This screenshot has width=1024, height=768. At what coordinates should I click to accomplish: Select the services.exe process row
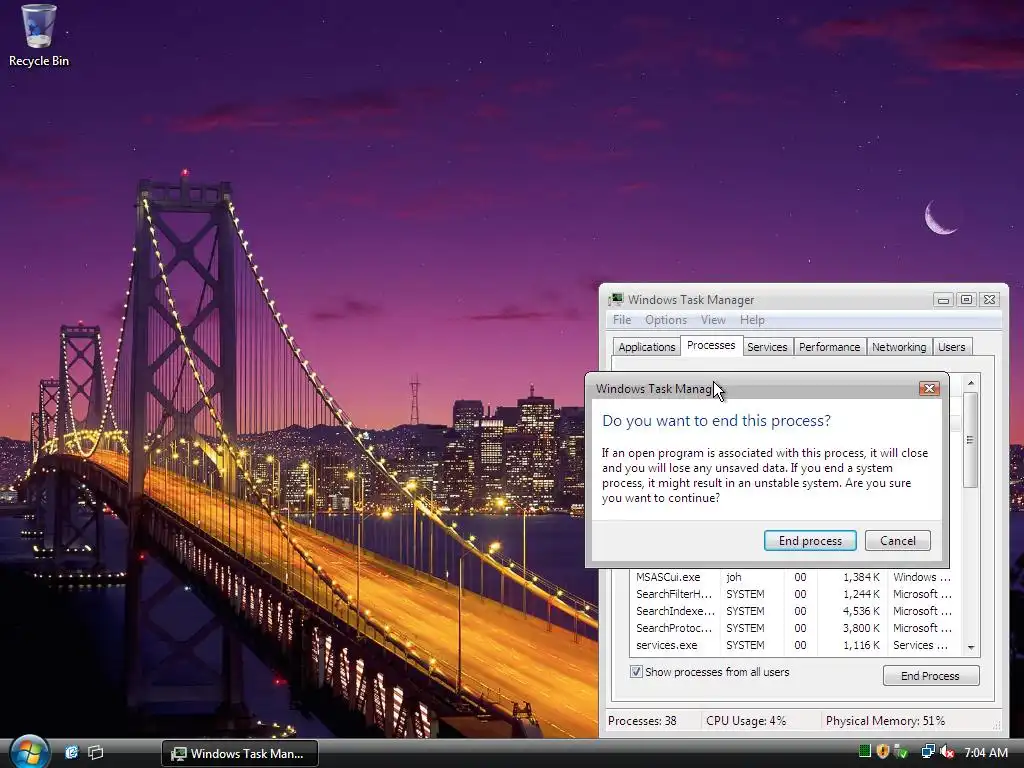tap(793, 645)
